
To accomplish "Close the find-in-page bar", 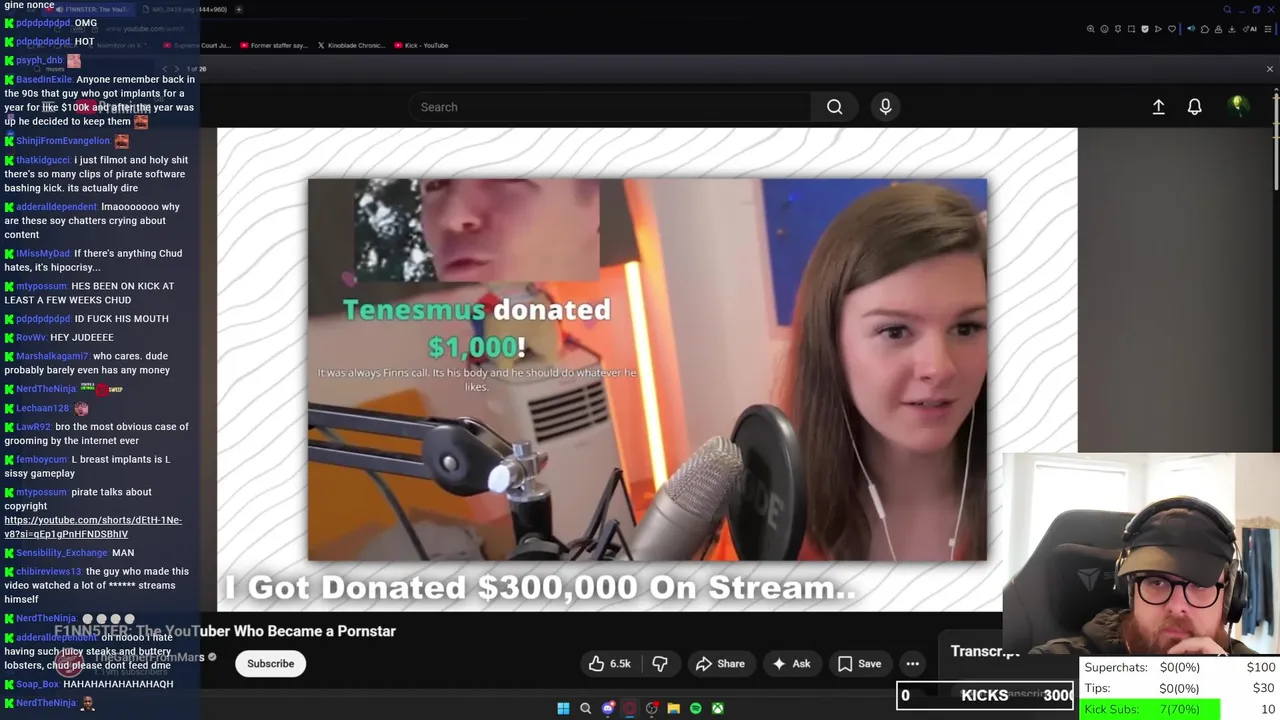I will pyautogui.click(x=1270, y=69).
